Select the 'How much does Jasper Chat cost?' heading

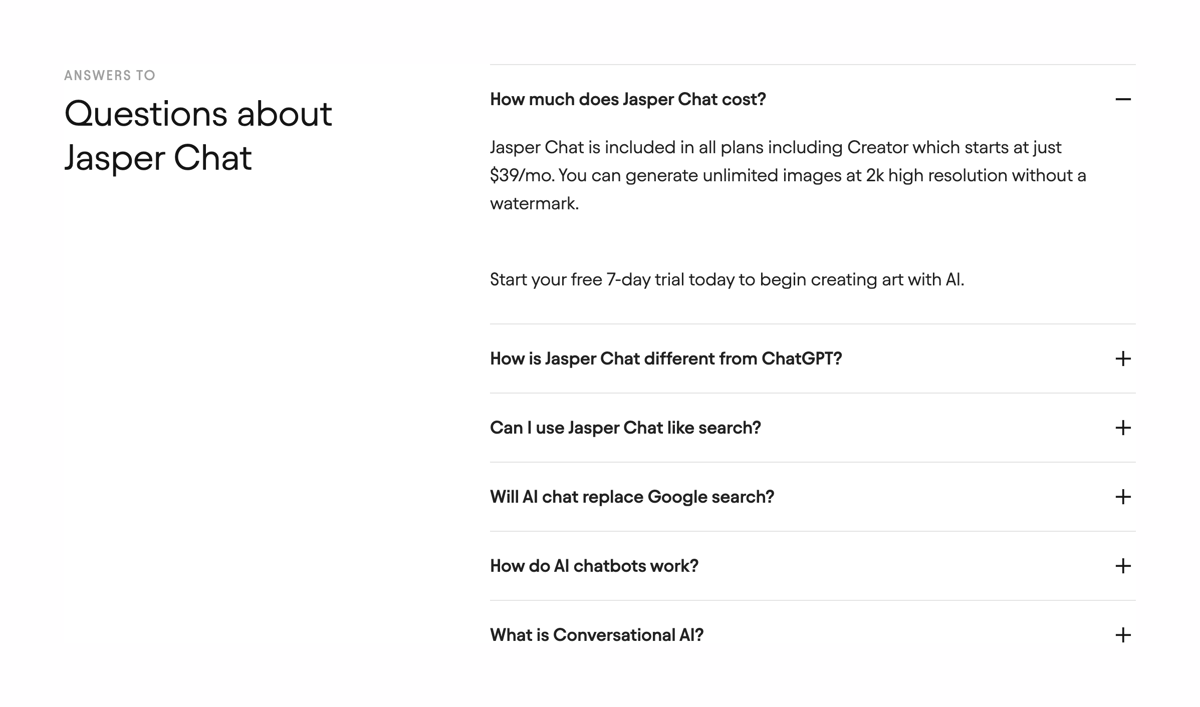coord(628,99)
